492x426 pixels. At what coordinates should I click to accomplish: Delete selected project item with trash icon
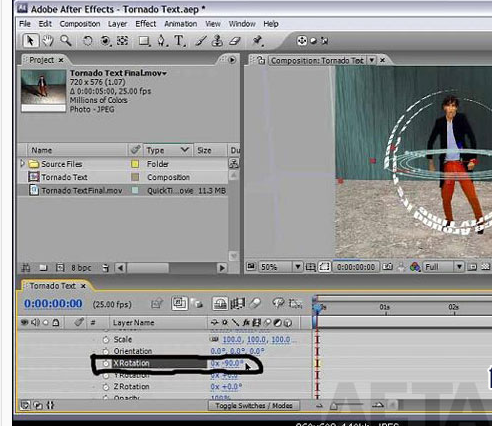point(105,268)
